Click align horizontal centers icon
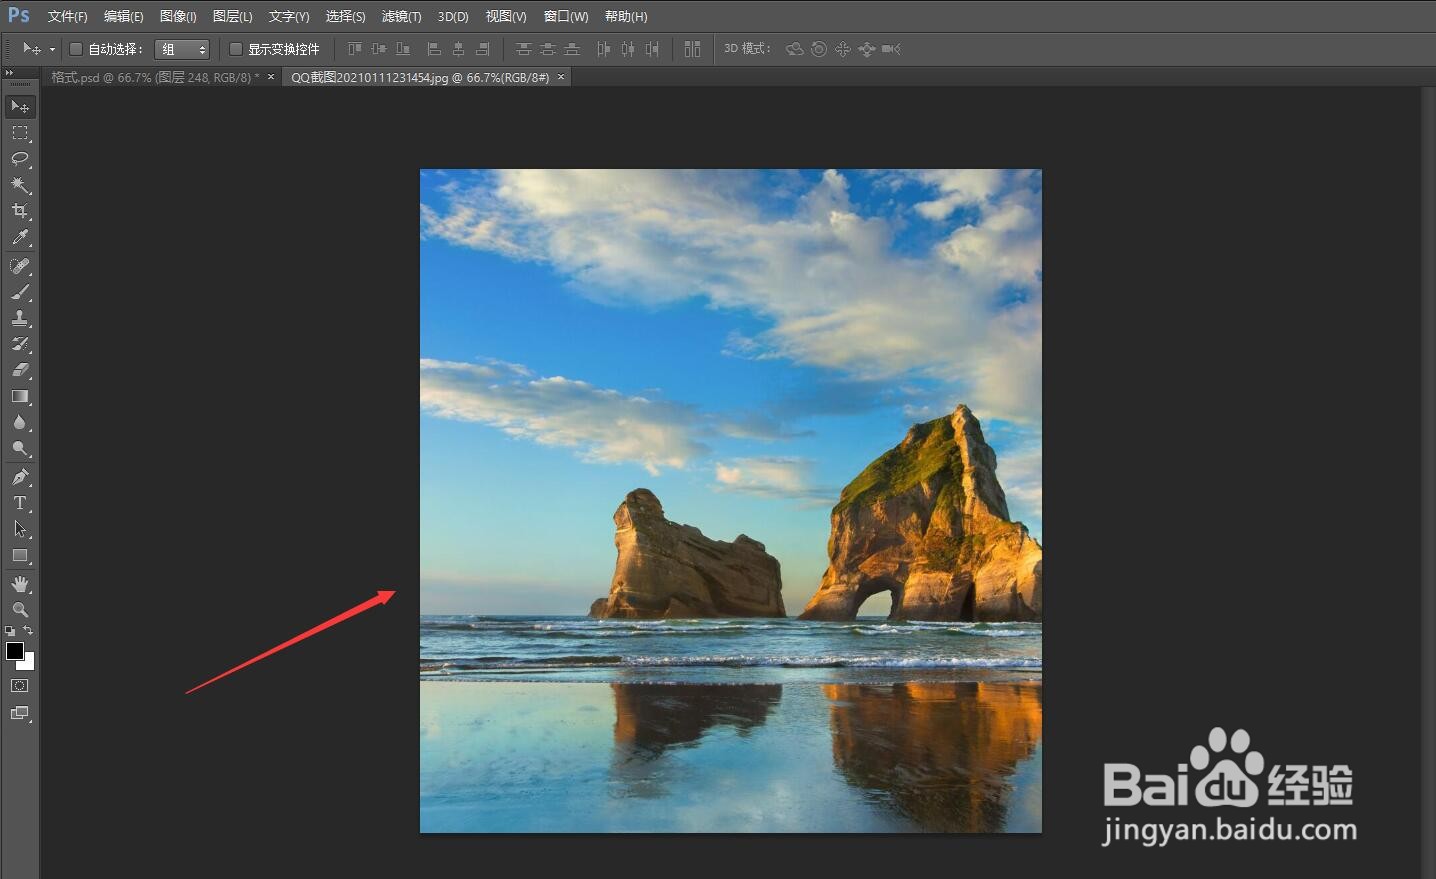 pyautogui.click(x=458, y=49)
